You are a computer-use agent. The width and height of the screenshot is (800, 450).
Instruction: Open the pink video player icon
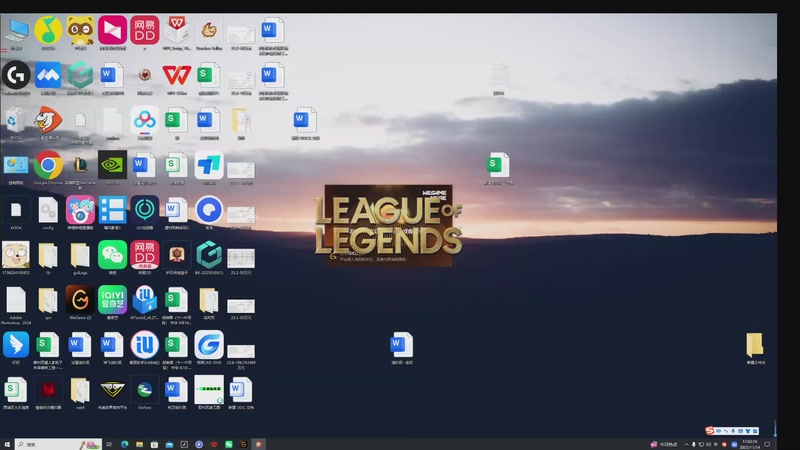(112, 30)
